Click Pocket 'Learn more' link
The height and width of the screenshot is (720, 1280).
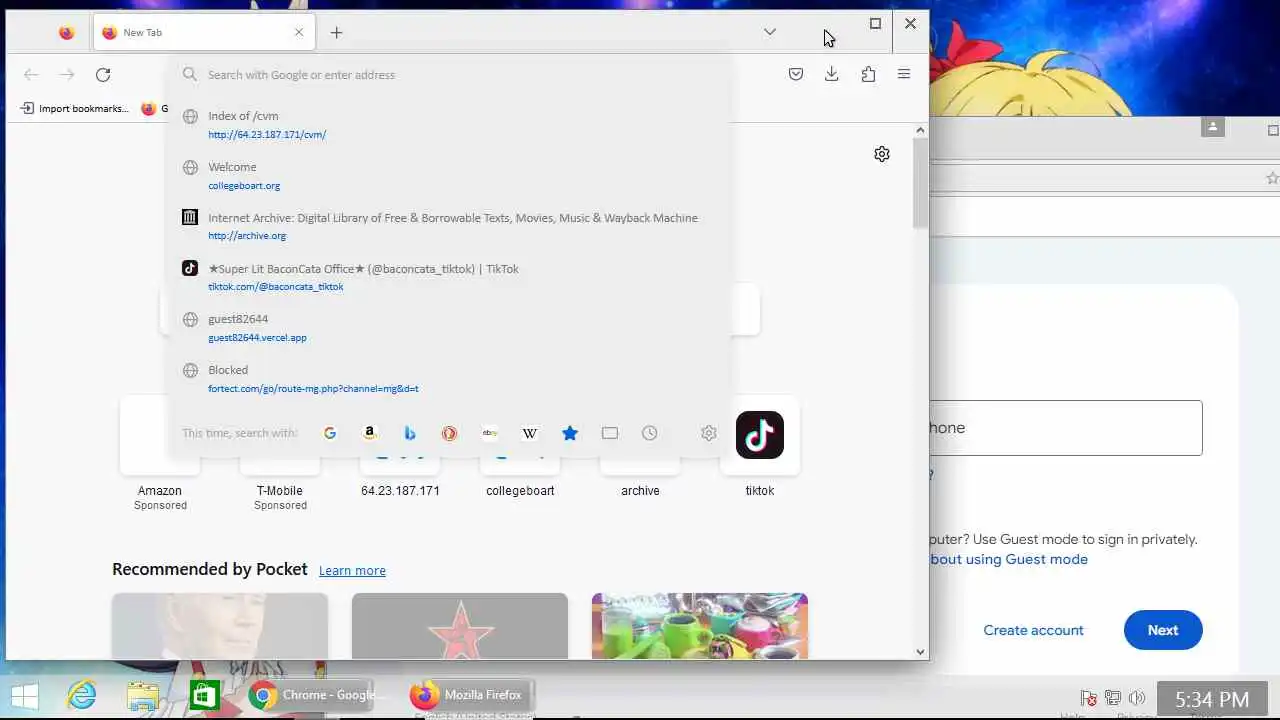click(352, 571)
